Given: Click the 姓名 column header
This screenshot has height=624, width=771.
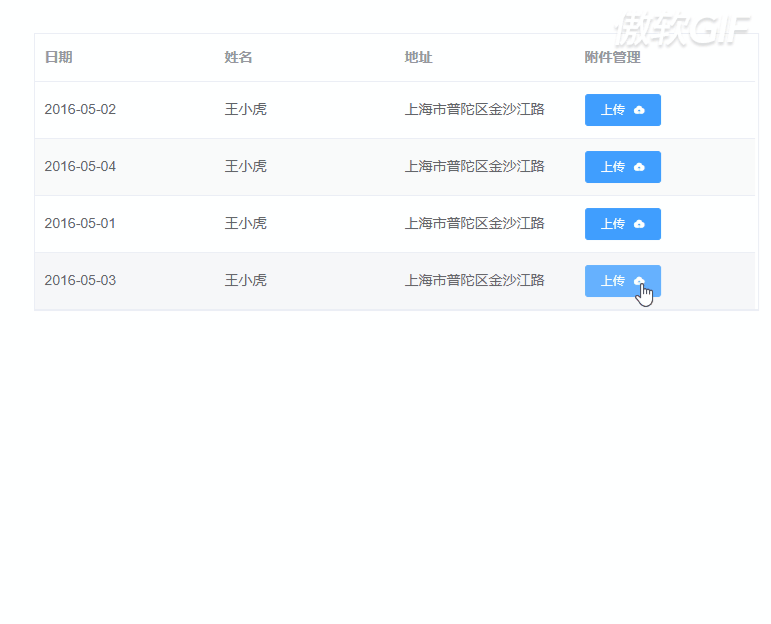Looking at the screenshot, I should pyautogui.click(x=238, y=57).
